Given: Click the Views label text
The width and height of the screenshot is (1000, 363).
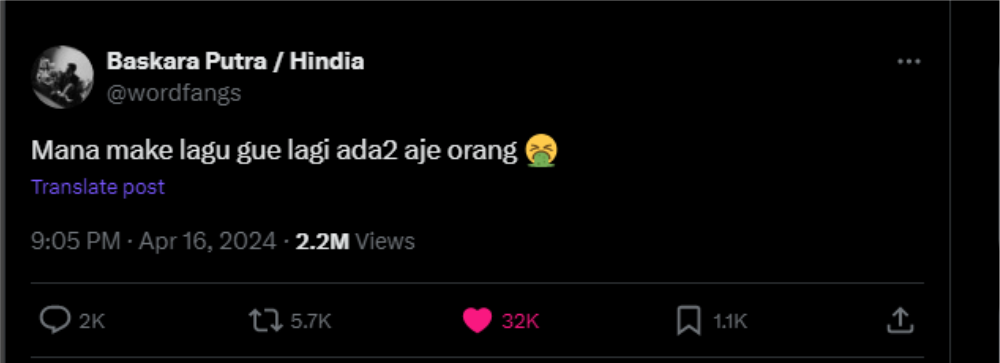Looking at the screenshot, I should (x=385, y=241).
